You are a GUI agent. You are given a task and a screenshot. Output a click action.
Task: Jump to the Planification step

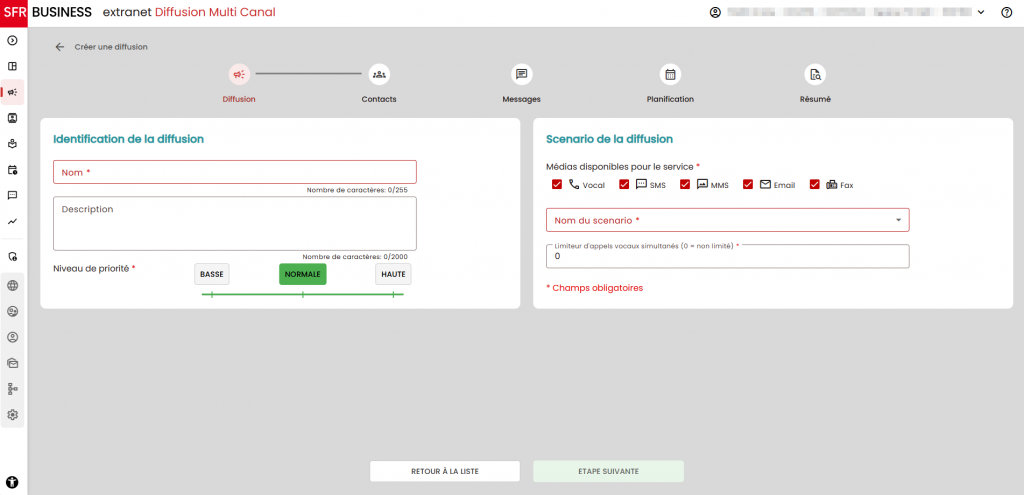pos(670,75)
